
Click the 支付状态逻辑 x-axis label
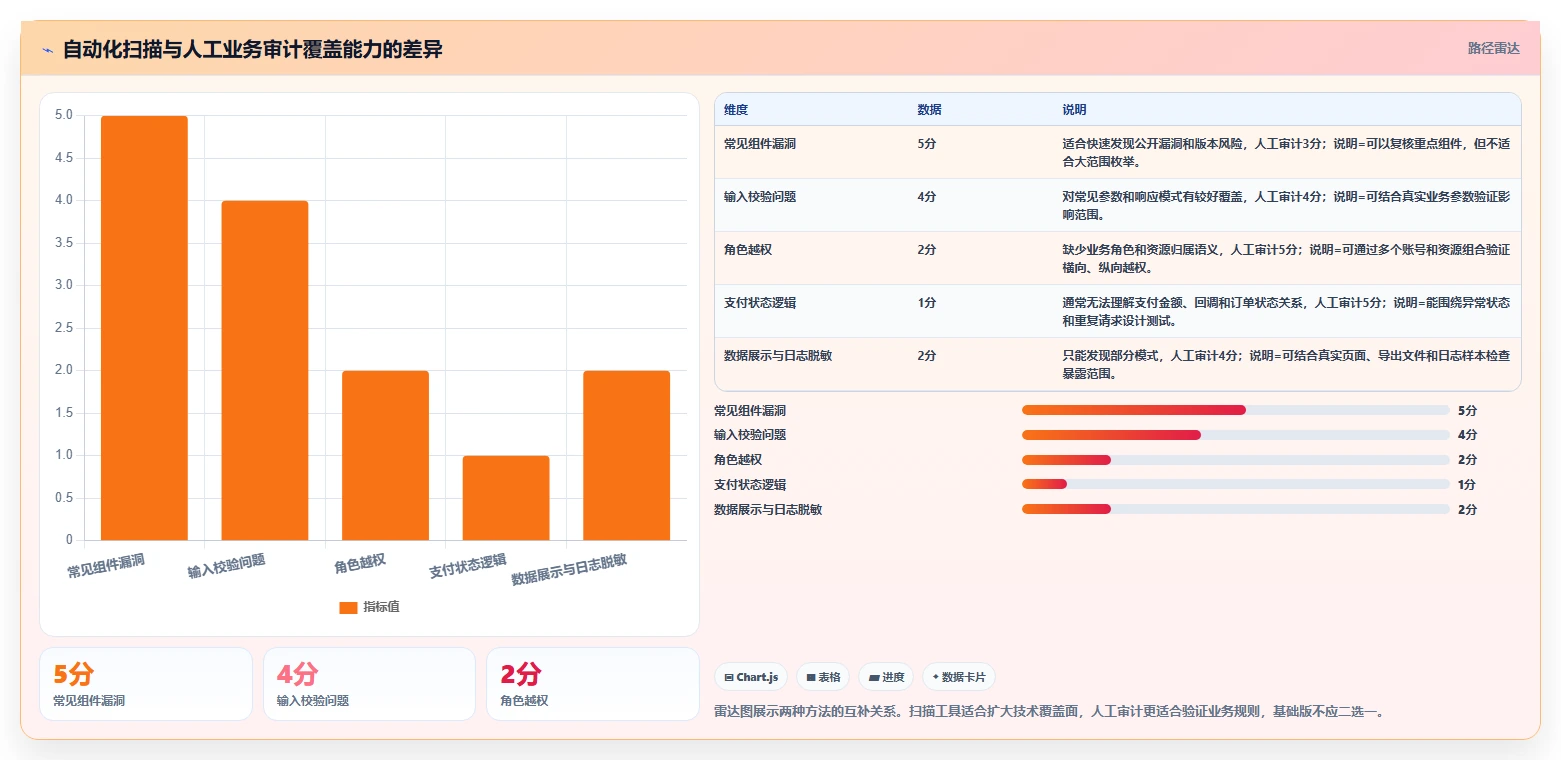click(x=467, y=566)
